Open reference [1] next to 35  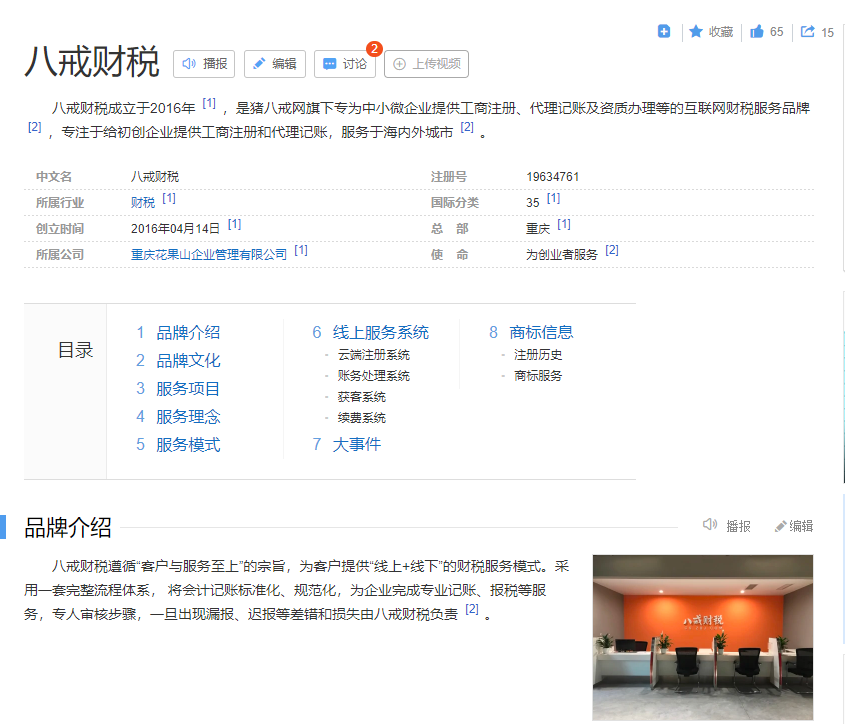[x=553, y=198]
